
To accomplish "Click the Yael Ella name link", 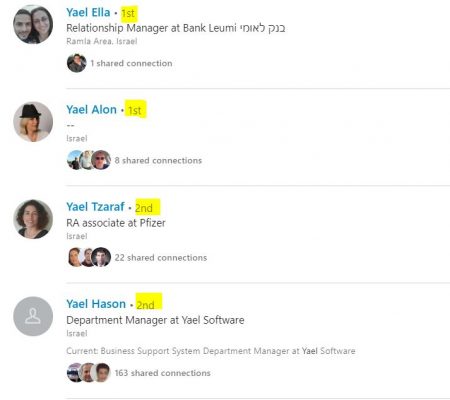I will tap(88, 13).
